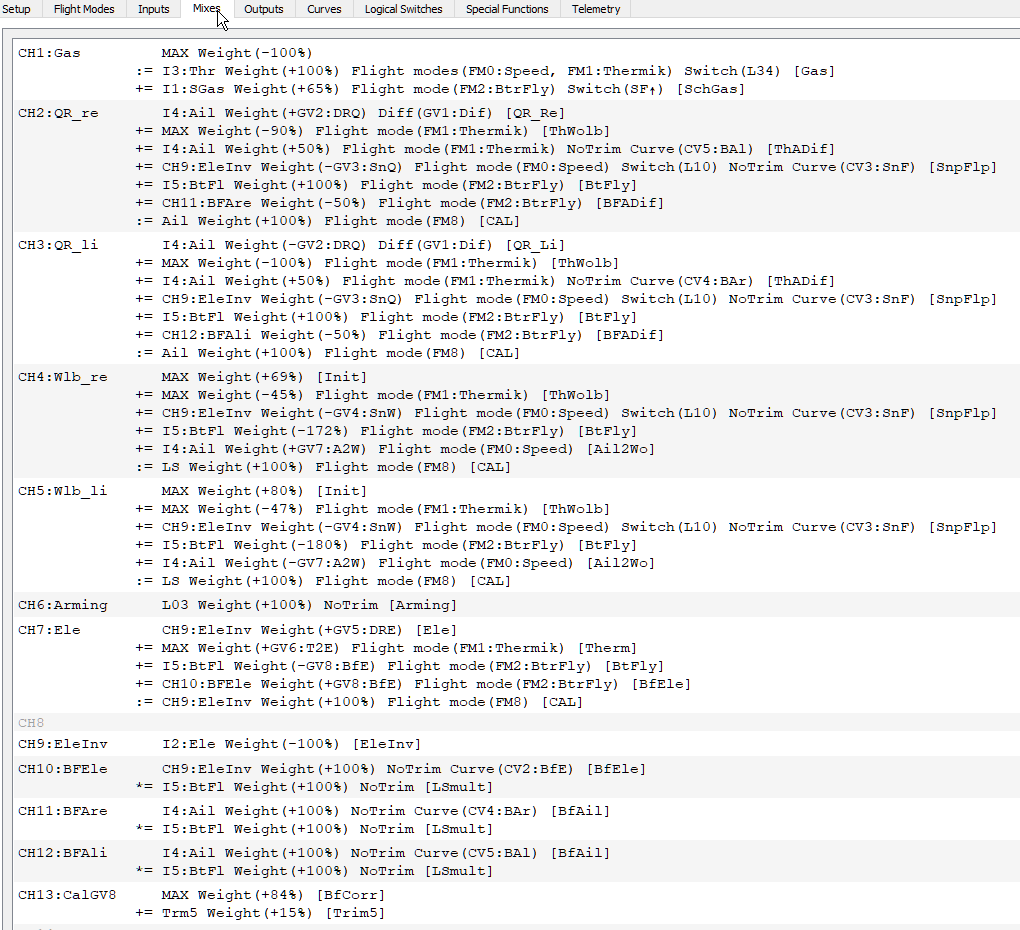Switch to the Outputs tab
The height and width of the screenshot is (930, 1020).
263,9
